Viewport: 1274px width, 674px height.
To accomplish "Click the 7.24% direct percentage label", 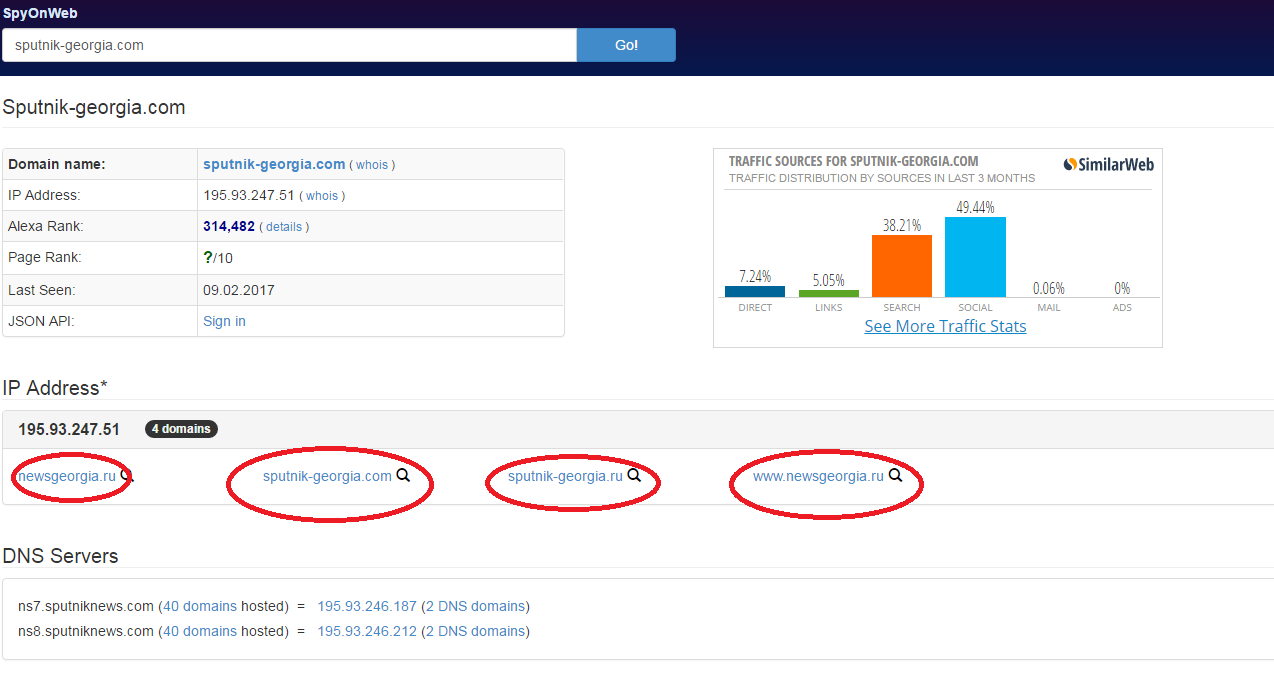I will tap(755, 276).
